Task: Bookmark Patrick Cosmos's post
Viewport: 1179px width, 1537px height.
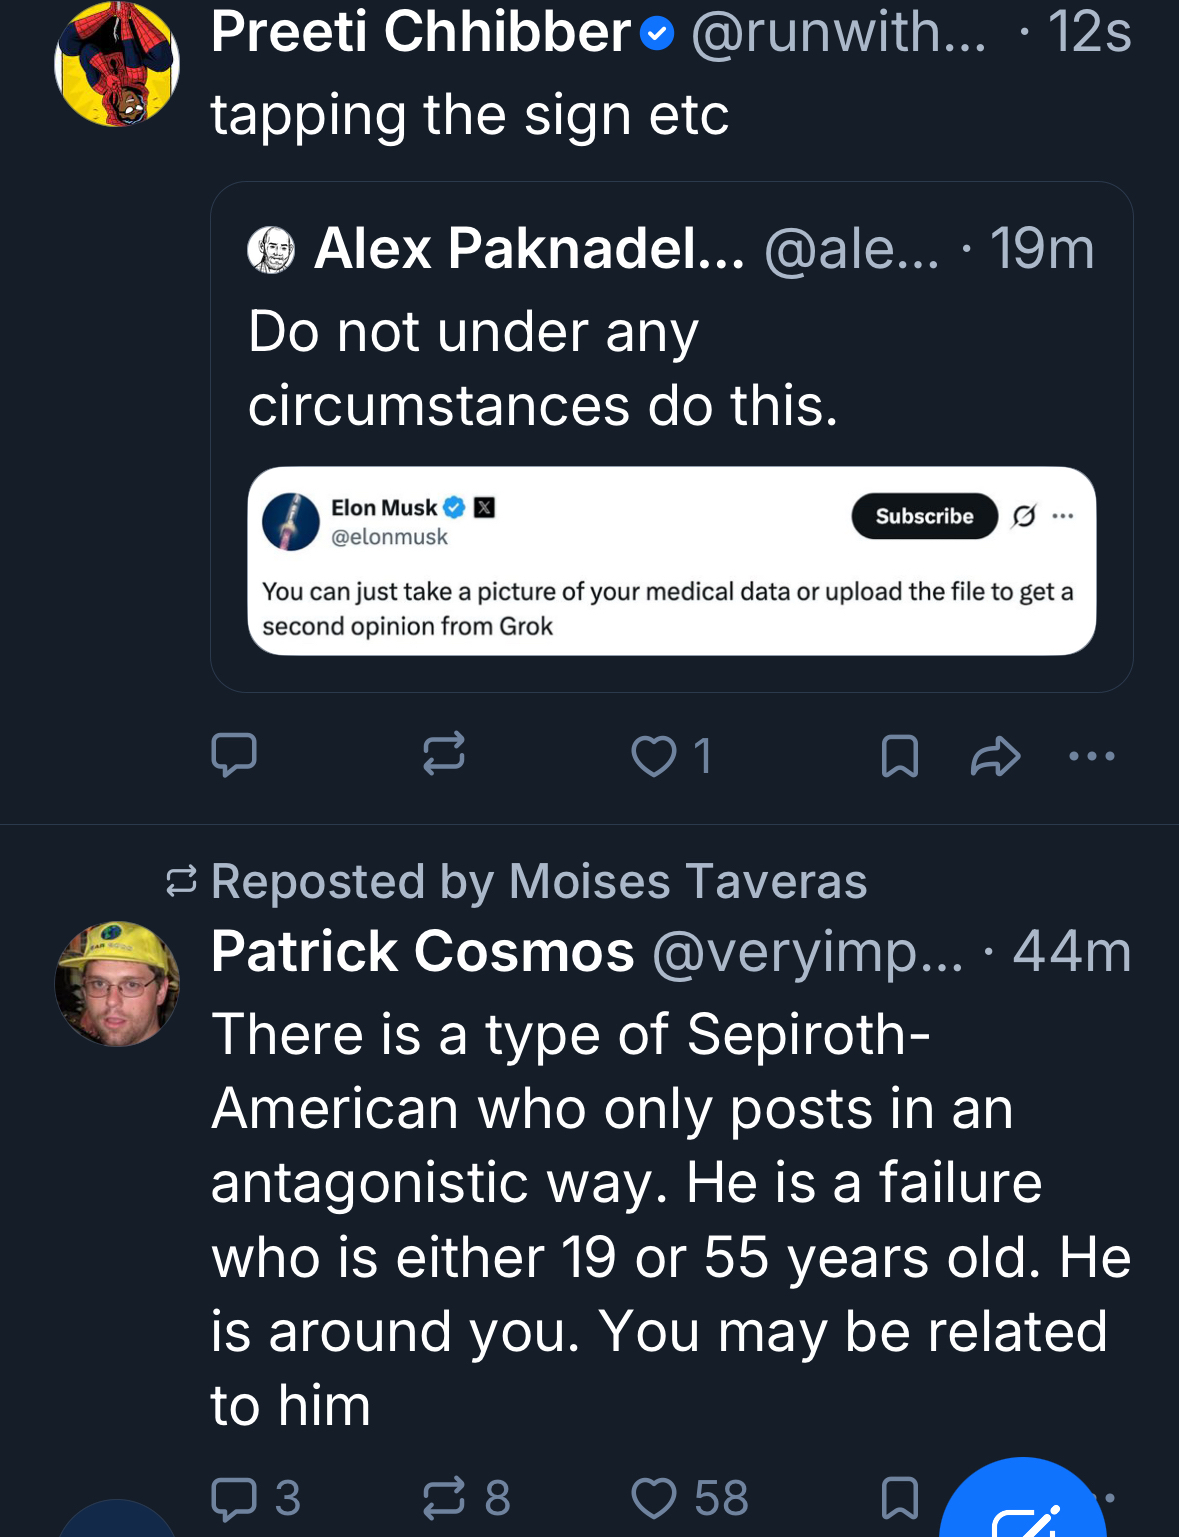Action: click(x=900, y=1498)
